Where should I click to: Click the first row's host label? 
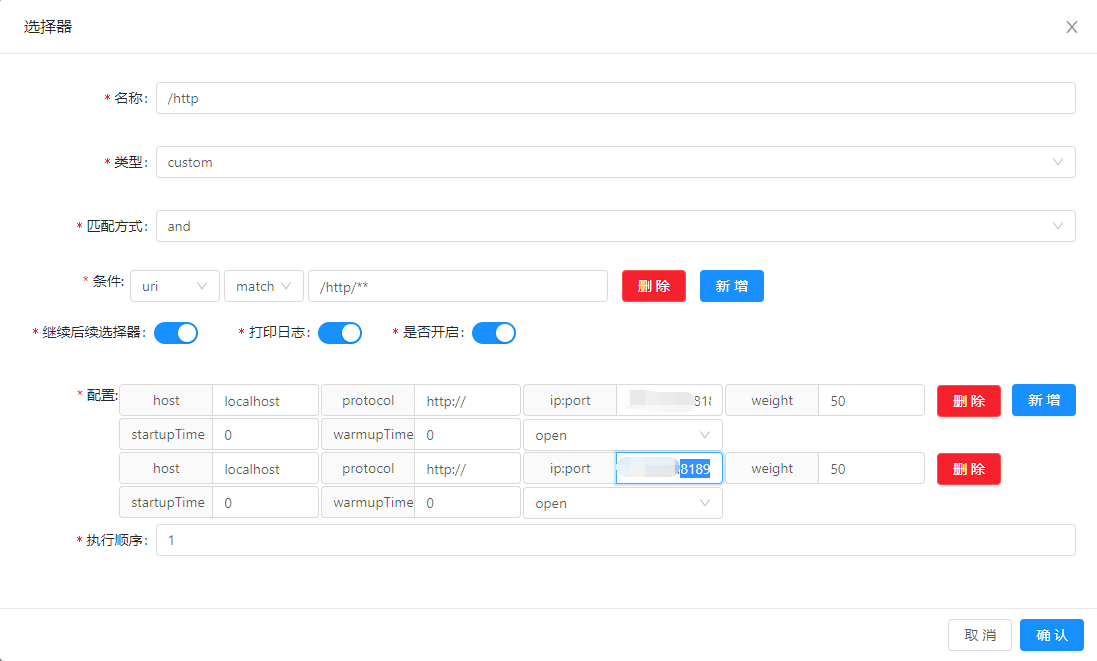(x=166, y=401)
